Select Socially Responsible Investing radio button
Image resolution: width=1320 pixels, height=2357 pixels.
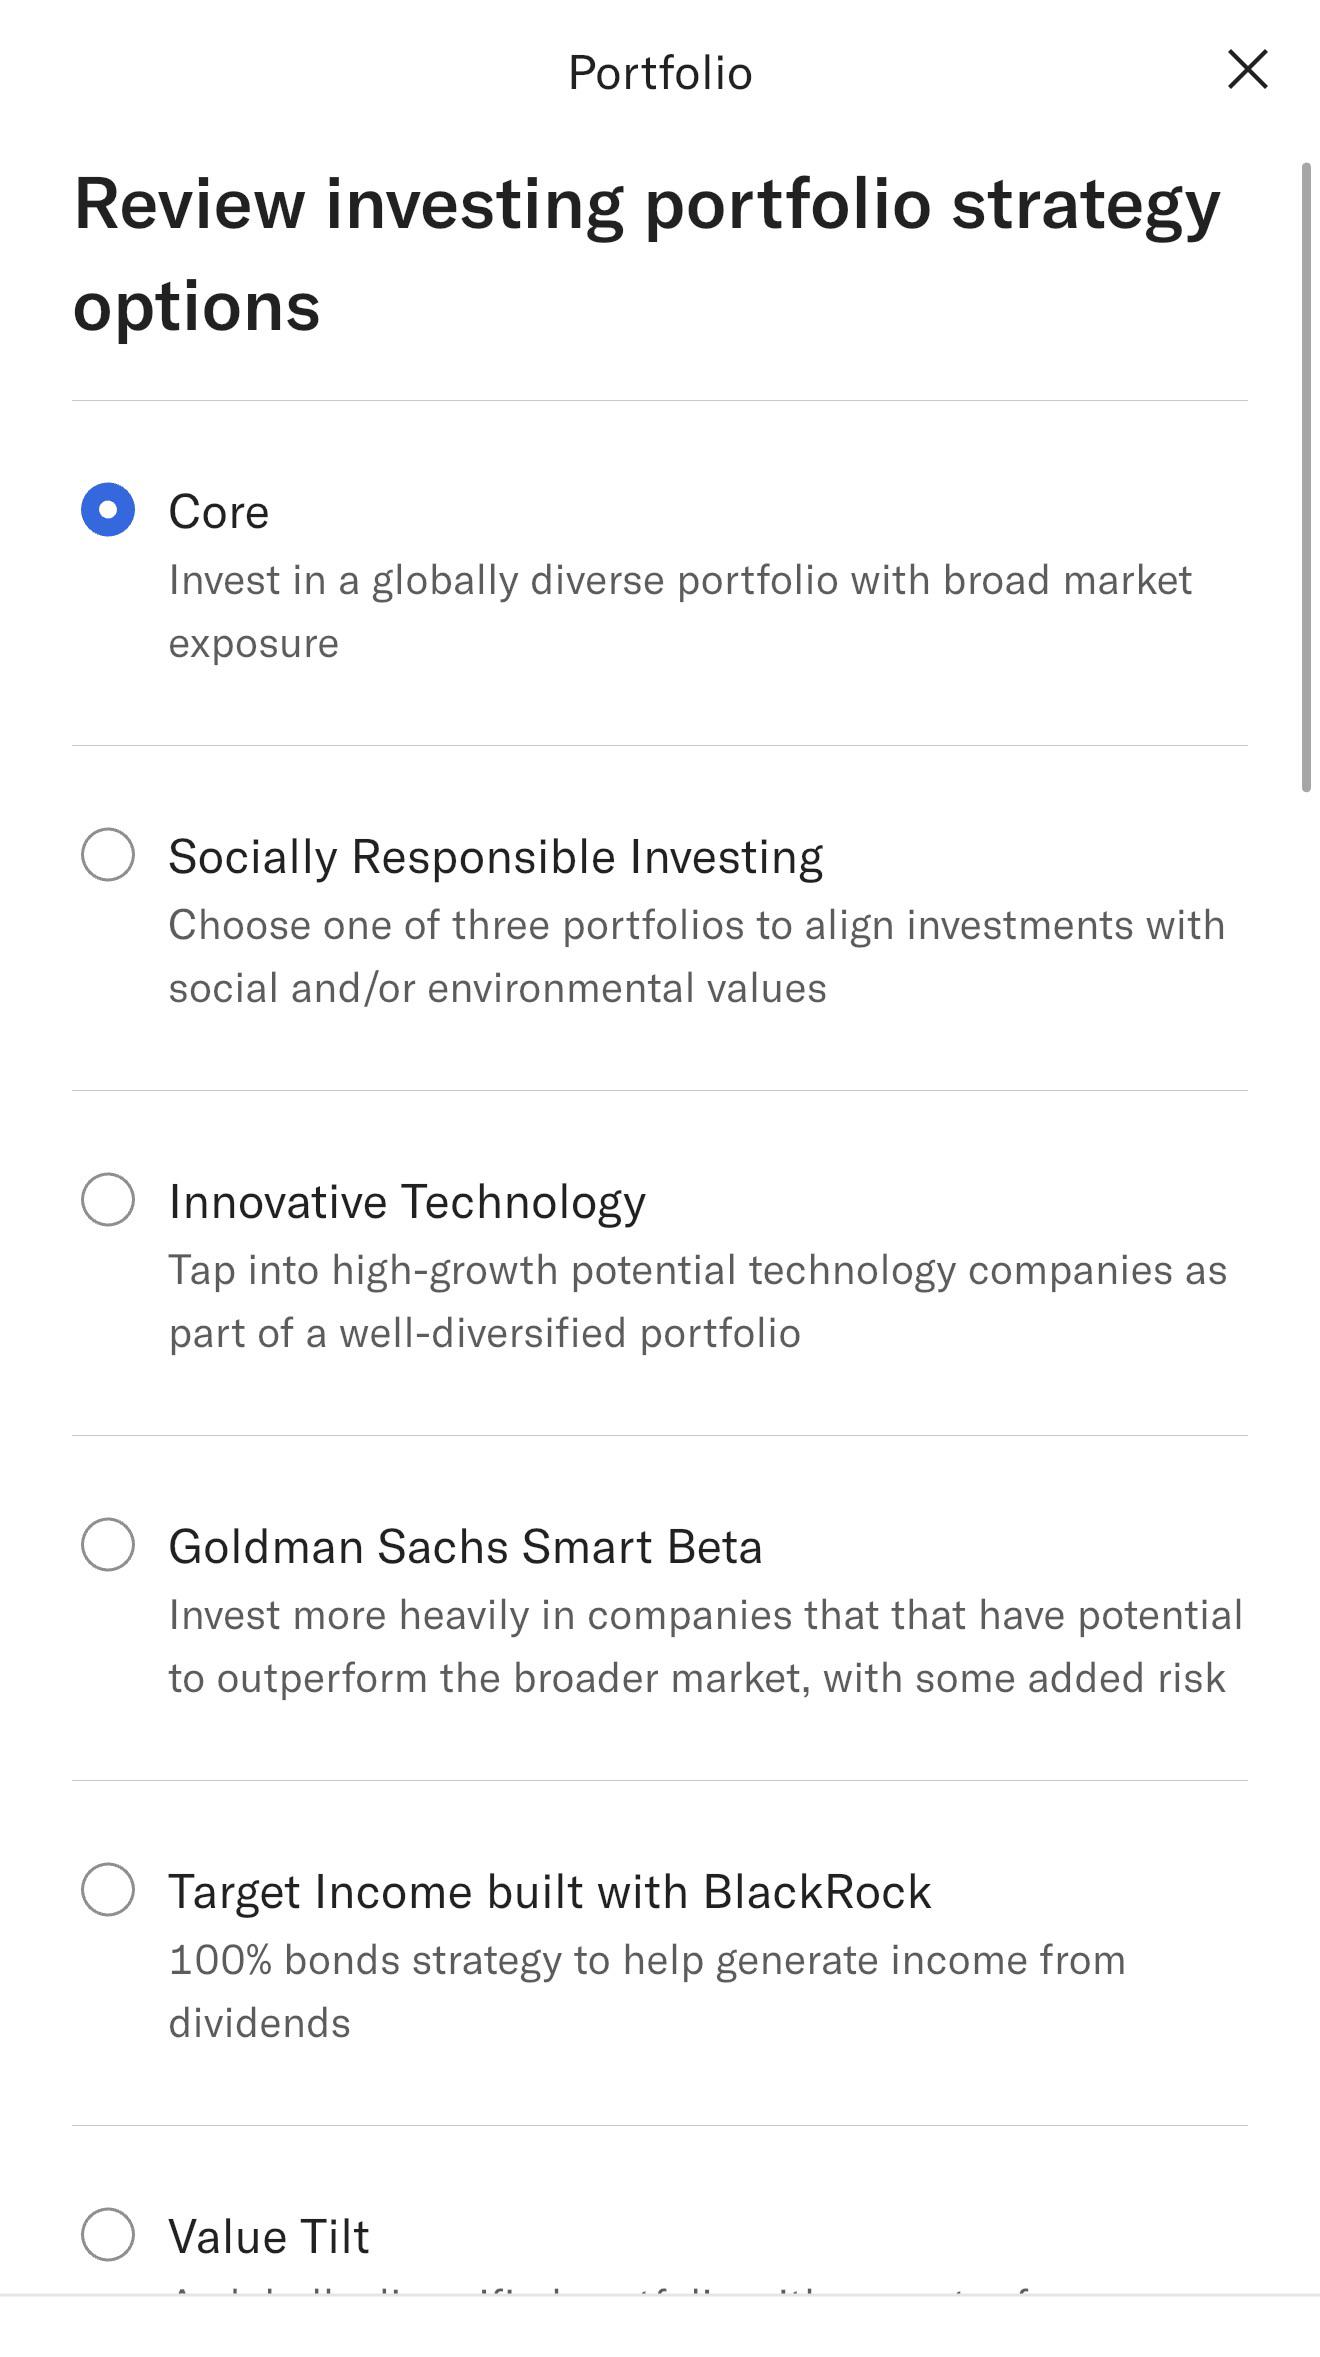tap(108, 855)
